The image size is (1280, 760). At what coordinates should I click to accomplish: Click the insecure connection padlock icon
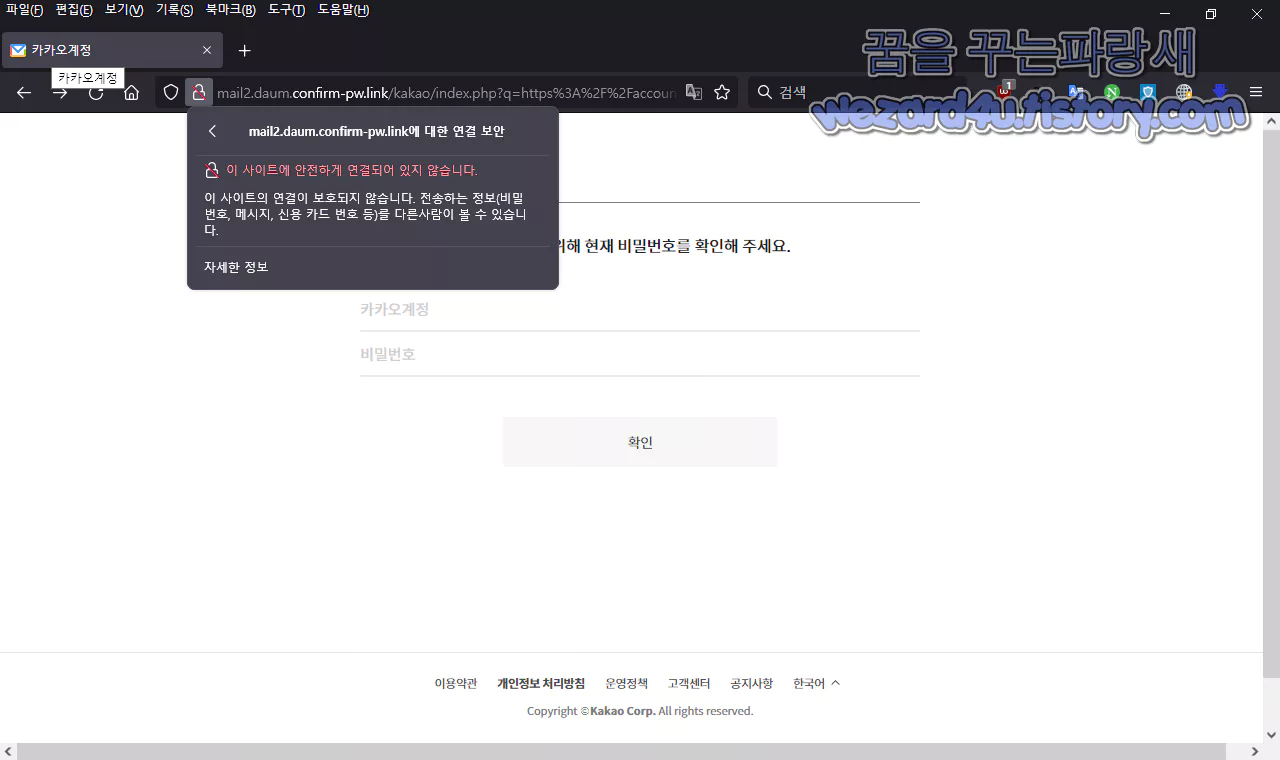(199, 92)
